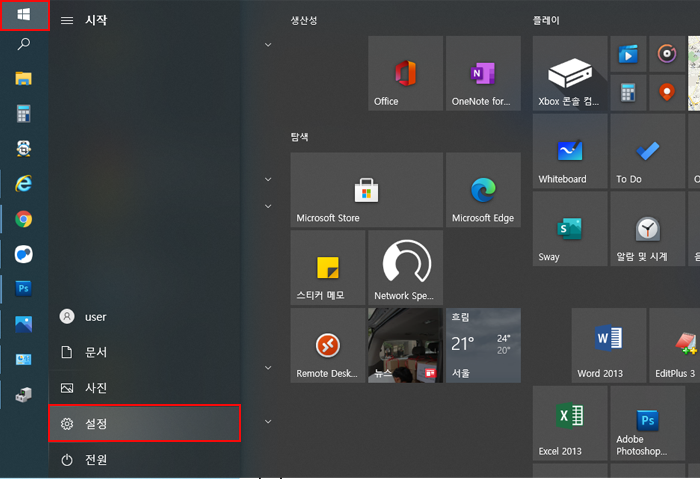700x479 pixels.
Task: Open the taskbar search magnifier
Action: click(24, 44)
